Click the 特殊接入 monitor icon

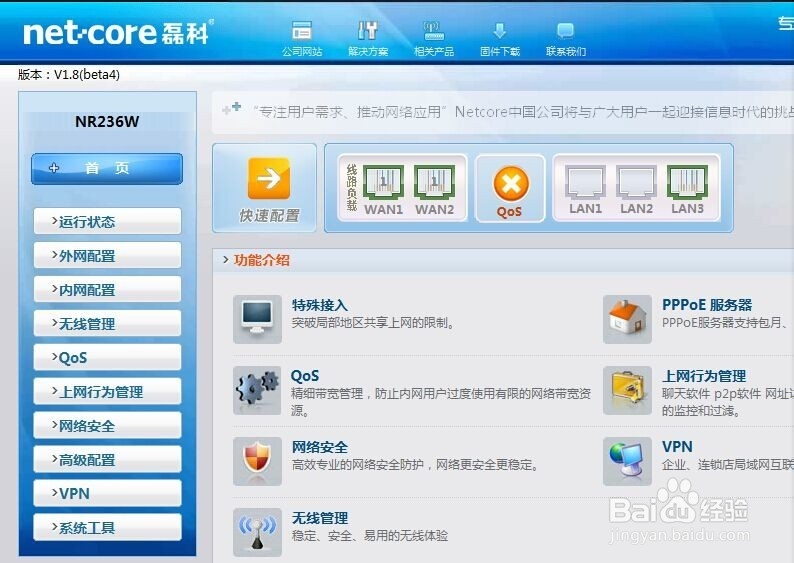click(257, 319)
